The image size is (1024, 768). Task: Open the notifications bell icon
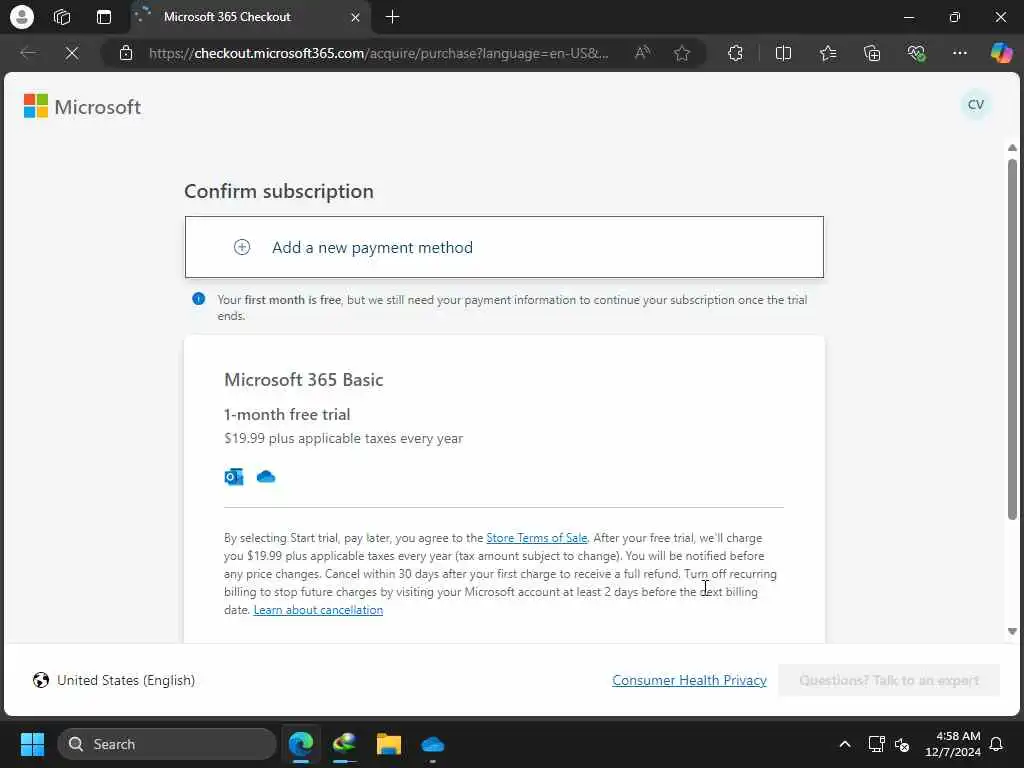pyautogui.click(x=997, y=744)
